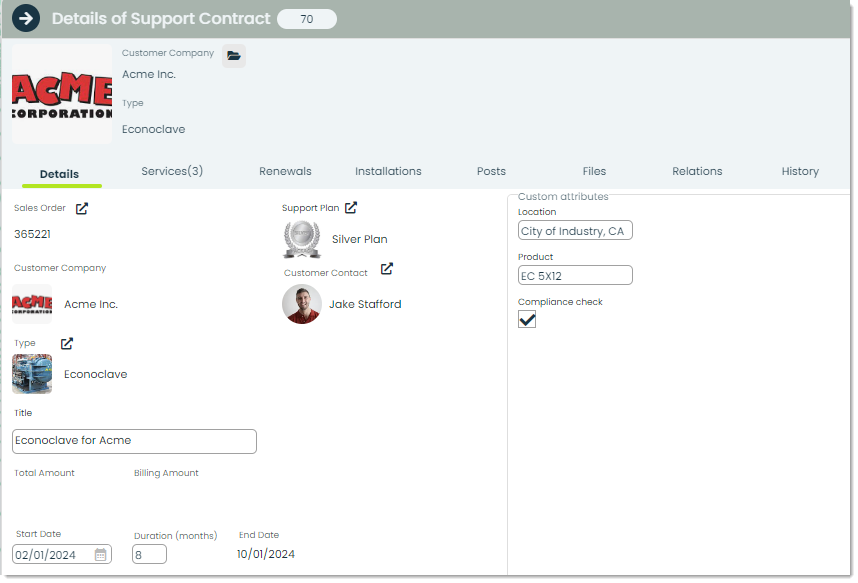858x583 pixels.
Task: Open the Posts tab
Action: [491, 171]
